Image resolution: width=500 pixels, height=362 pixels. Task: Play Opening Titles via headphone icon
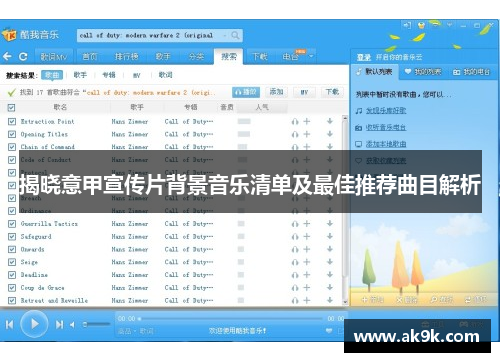[295, 134]
